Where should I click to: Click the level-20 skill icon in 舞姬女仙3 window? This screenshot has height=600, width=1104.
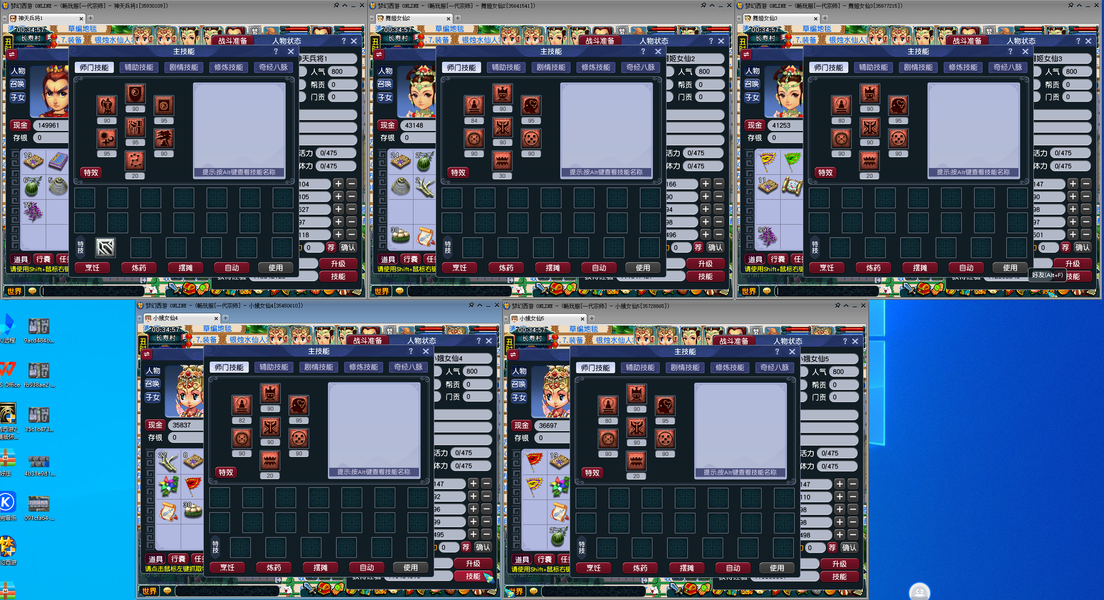[870, 161]
